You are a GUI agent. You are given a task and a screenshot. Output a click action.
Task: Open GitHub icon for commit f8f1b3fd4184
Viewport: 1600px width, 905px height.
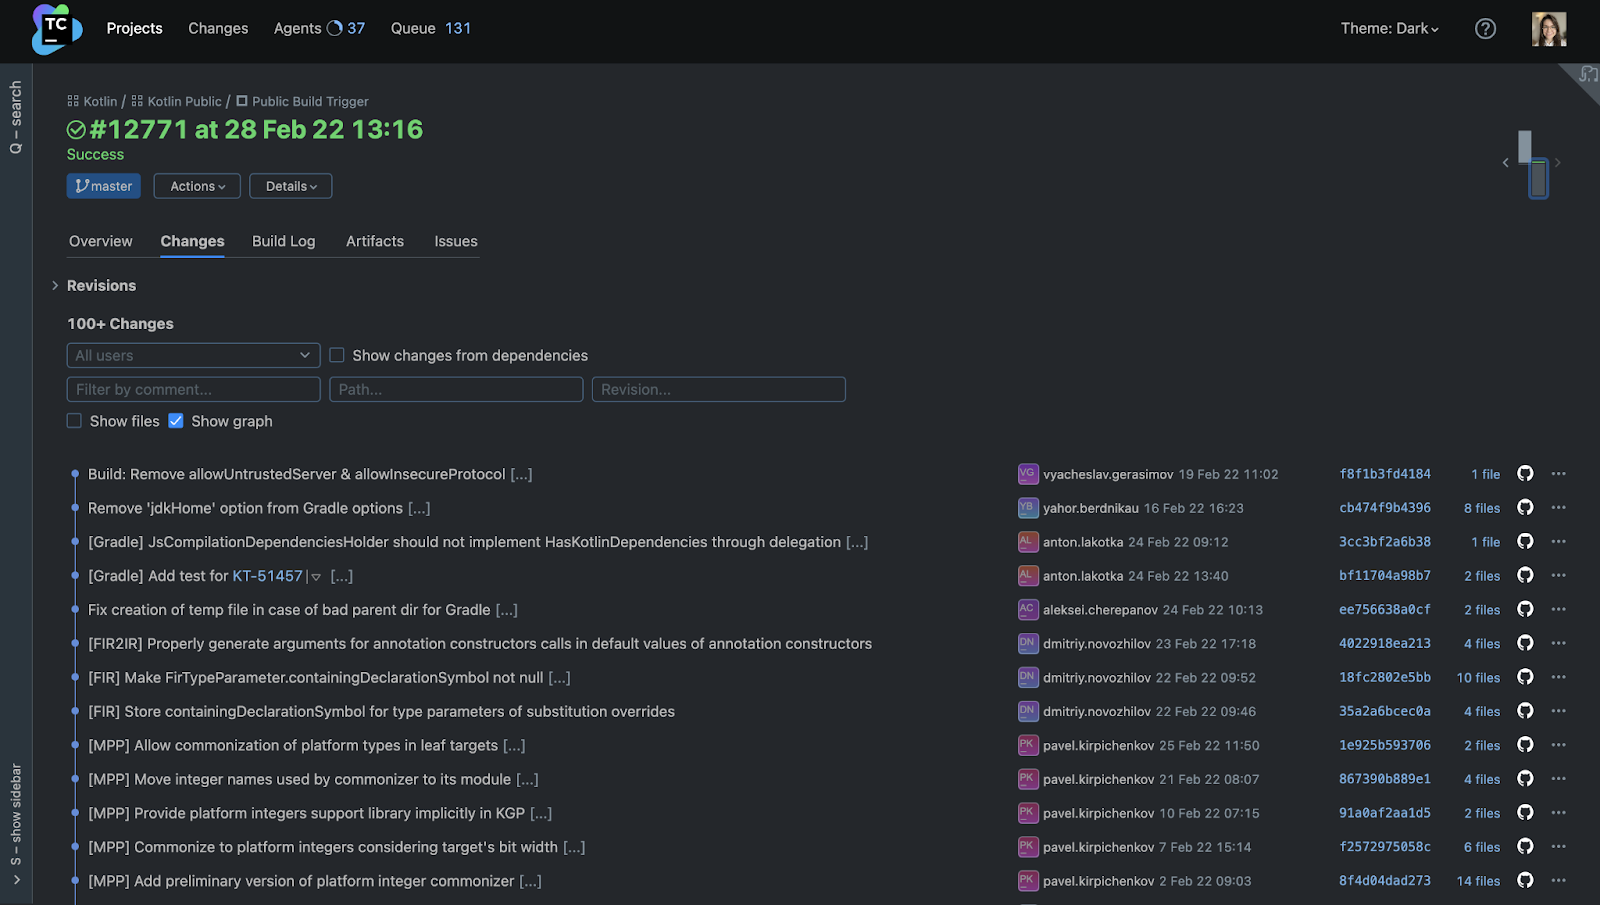[x=1525, y=474]
